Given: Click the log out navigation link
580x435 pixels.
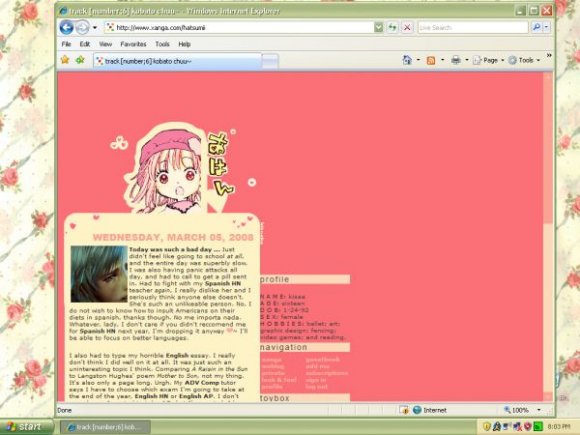Looking at the screenshot, I should point(316,387).
